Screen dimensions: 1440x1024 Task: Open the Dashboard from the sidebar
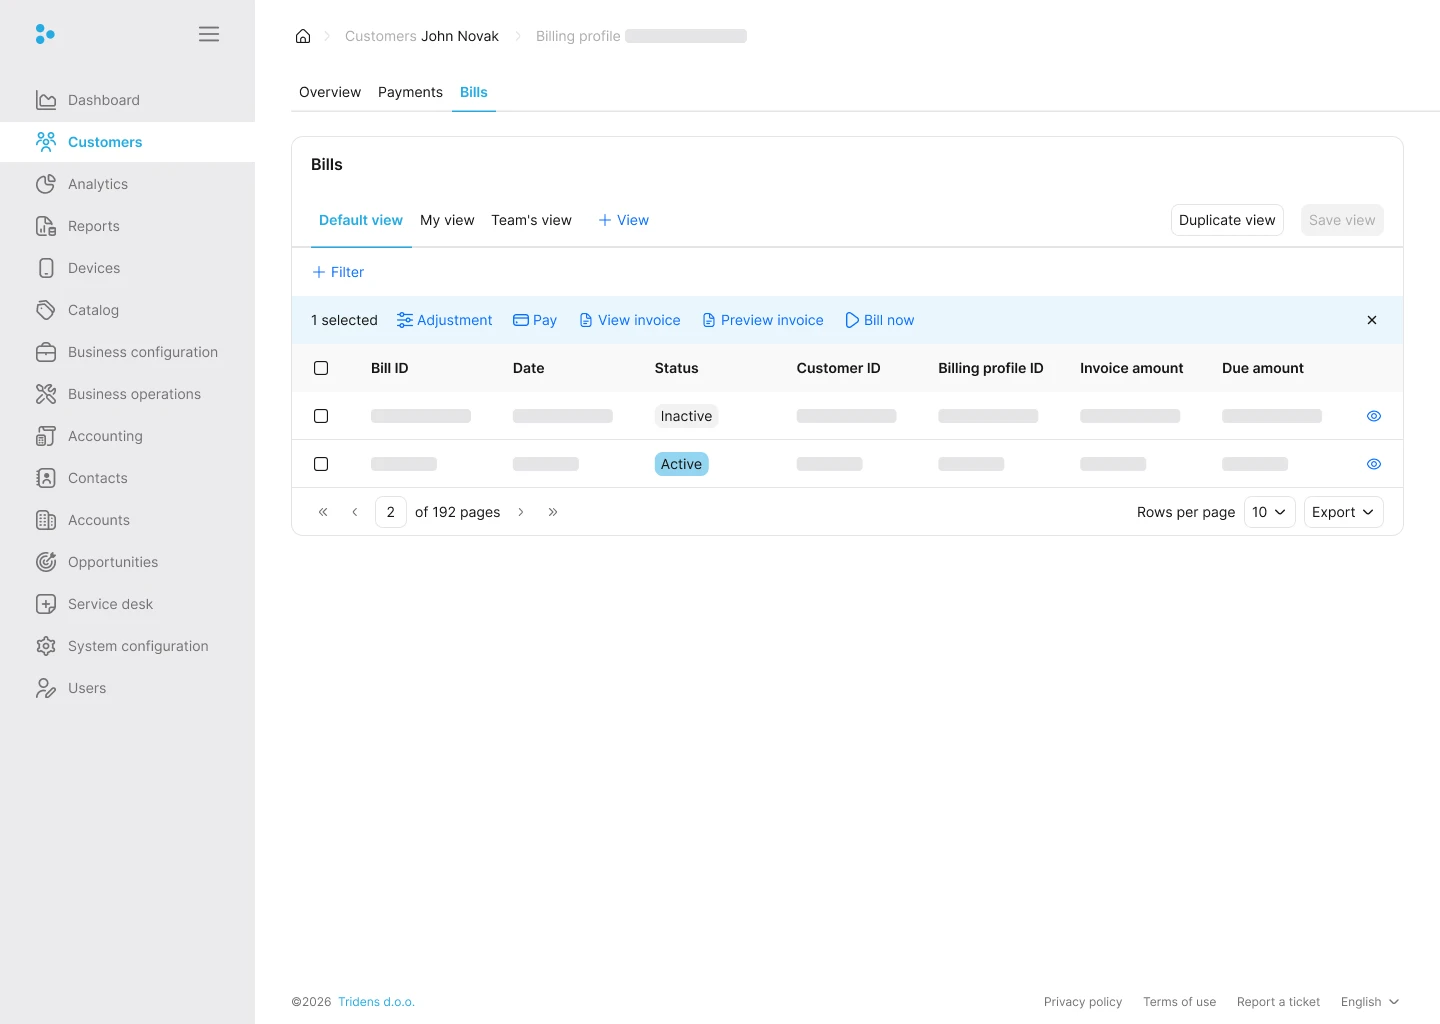point(103,100)
